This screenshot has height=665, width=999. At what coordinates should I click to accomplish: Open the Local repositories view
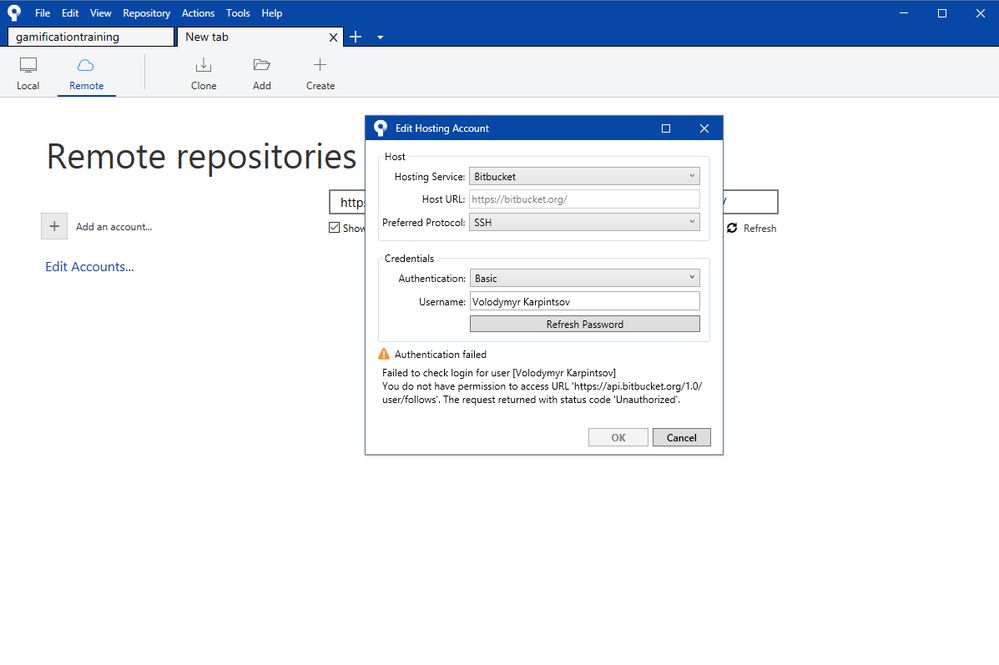pos(28,73)
